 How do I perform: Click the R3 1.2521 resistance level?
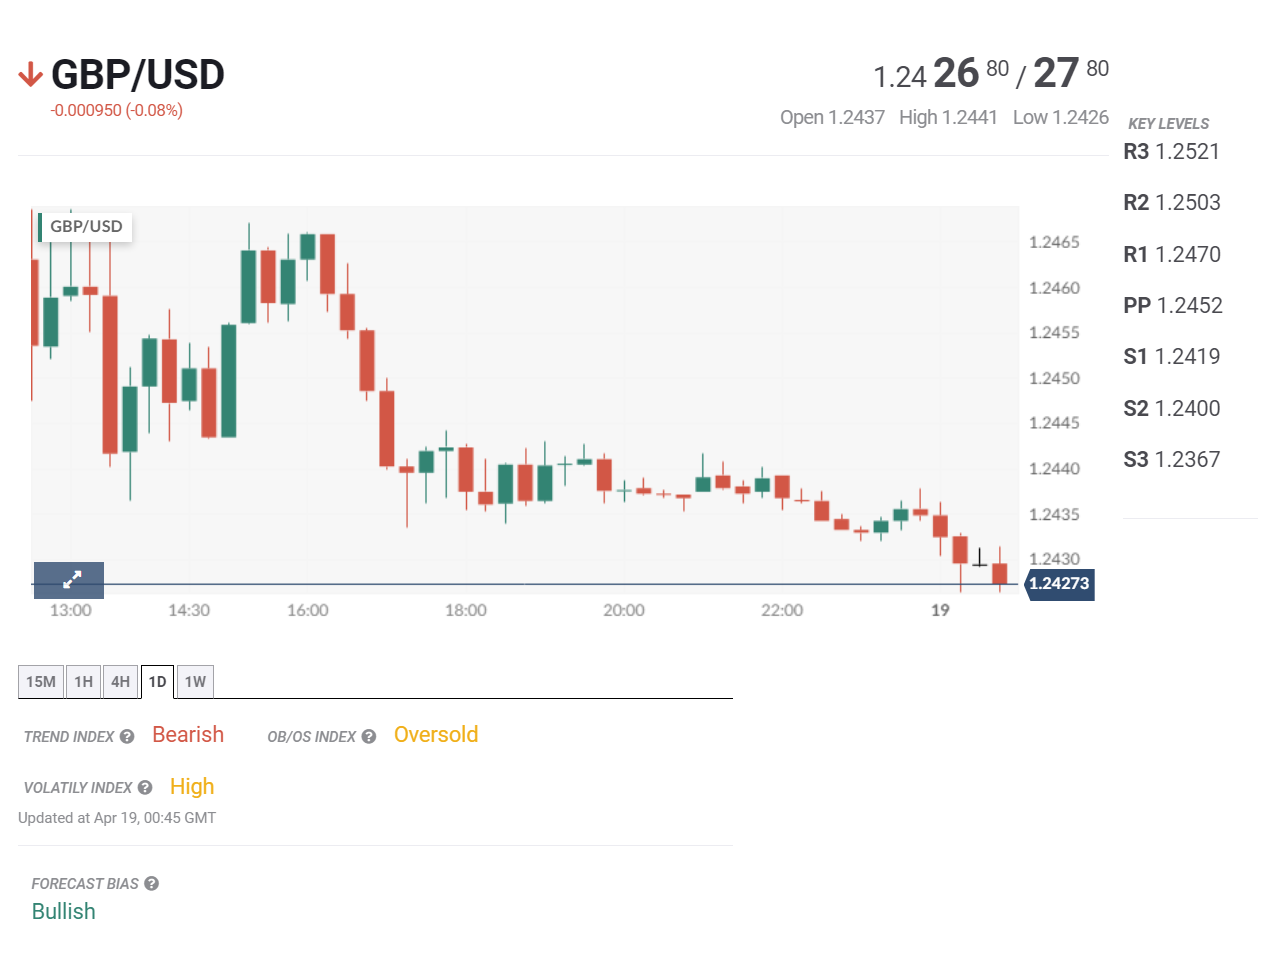(1171, 152)
